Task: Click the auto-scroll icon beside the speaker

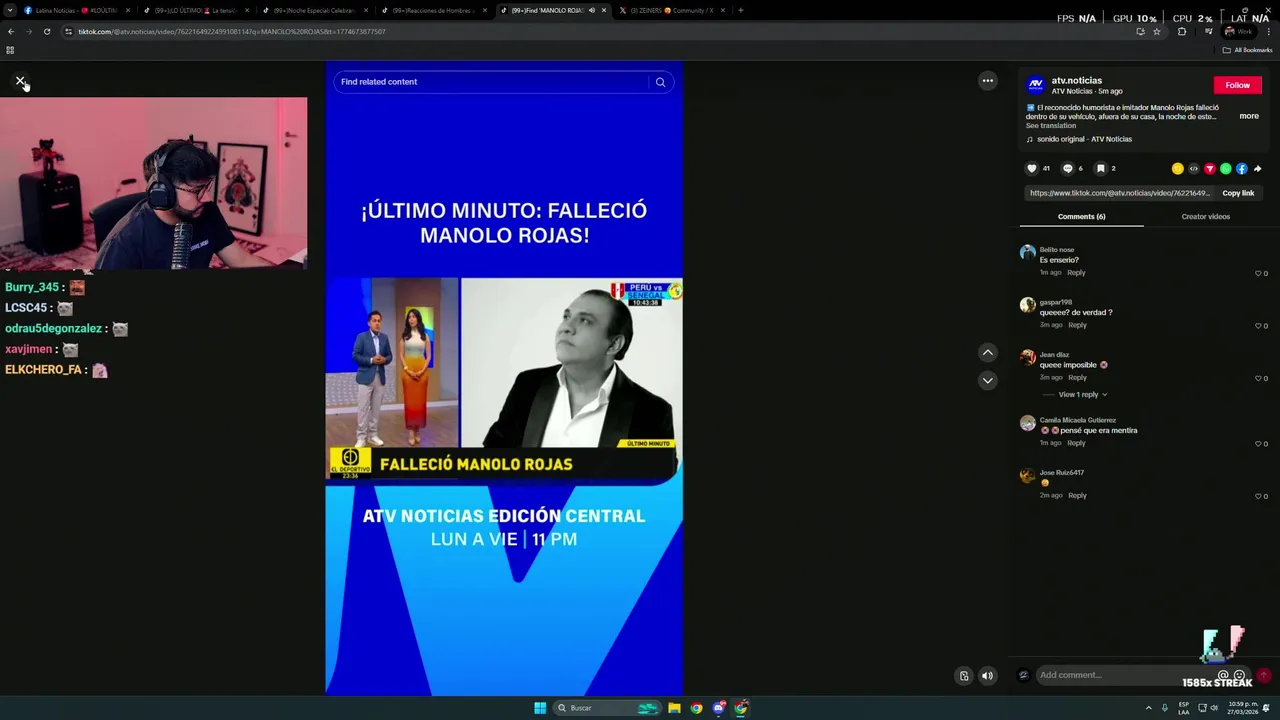Action: click(x=963, y=676)
